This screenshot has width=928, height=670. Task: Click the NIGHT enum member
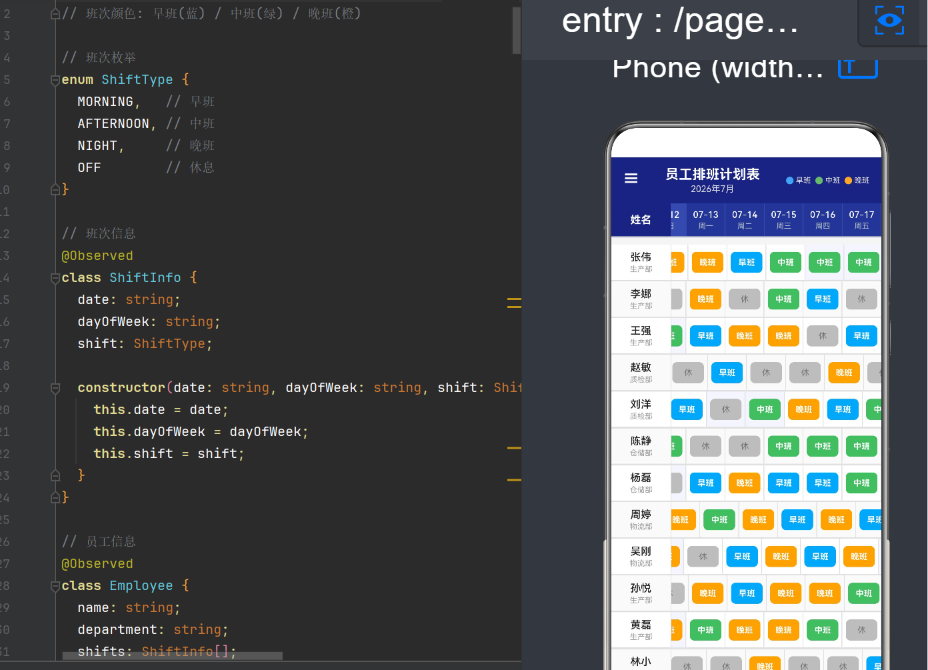[x=97, y=146]
